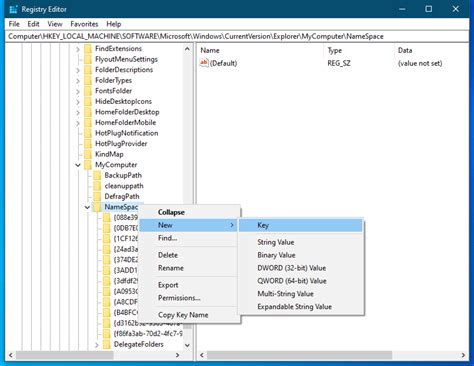Choose Expandable String Value

point(301,307)
